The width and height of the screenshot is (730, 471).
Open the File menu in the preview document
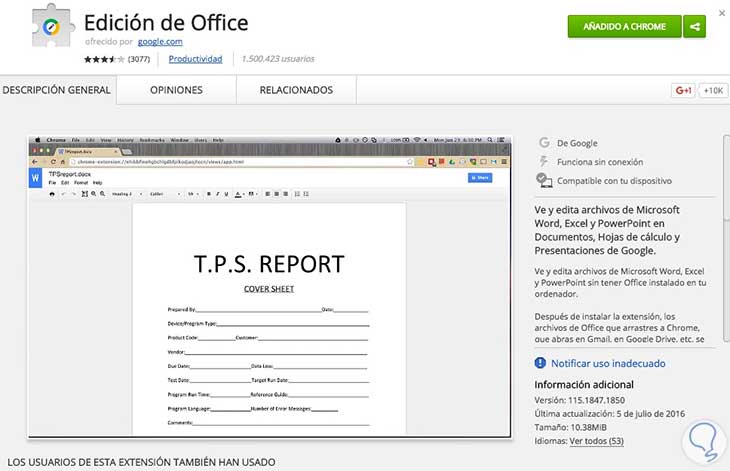pyautogui.click(x=52, y=183)
